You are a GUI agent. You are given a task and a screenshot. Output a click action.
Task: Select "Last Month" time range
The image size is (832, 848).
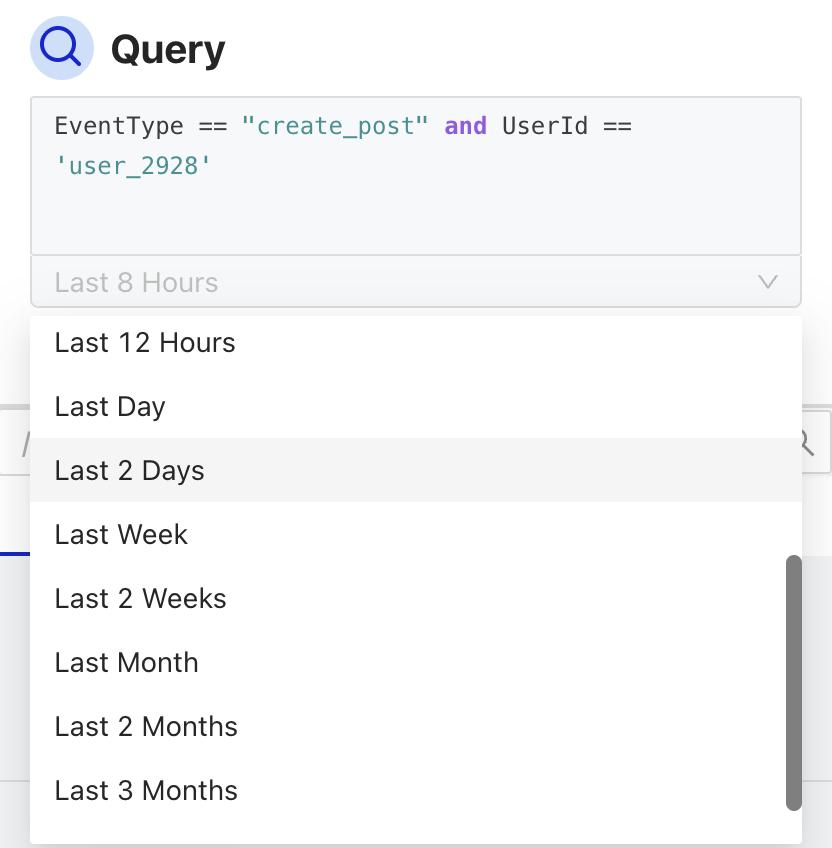[x=126, y=663]
